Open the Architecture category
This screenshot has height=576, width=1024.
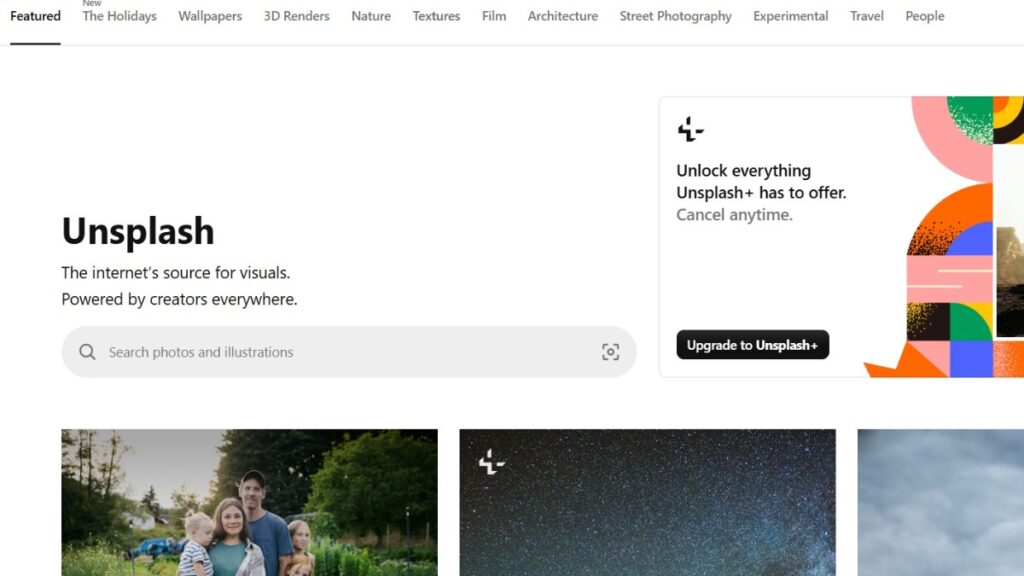coord(562,16)
